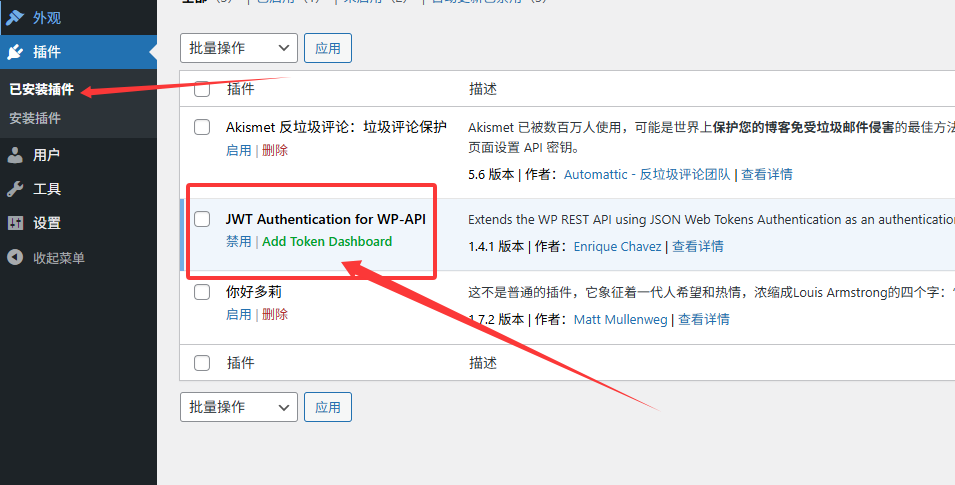Click the Appearance (外观) paintbrush icon

click(15, 17)
